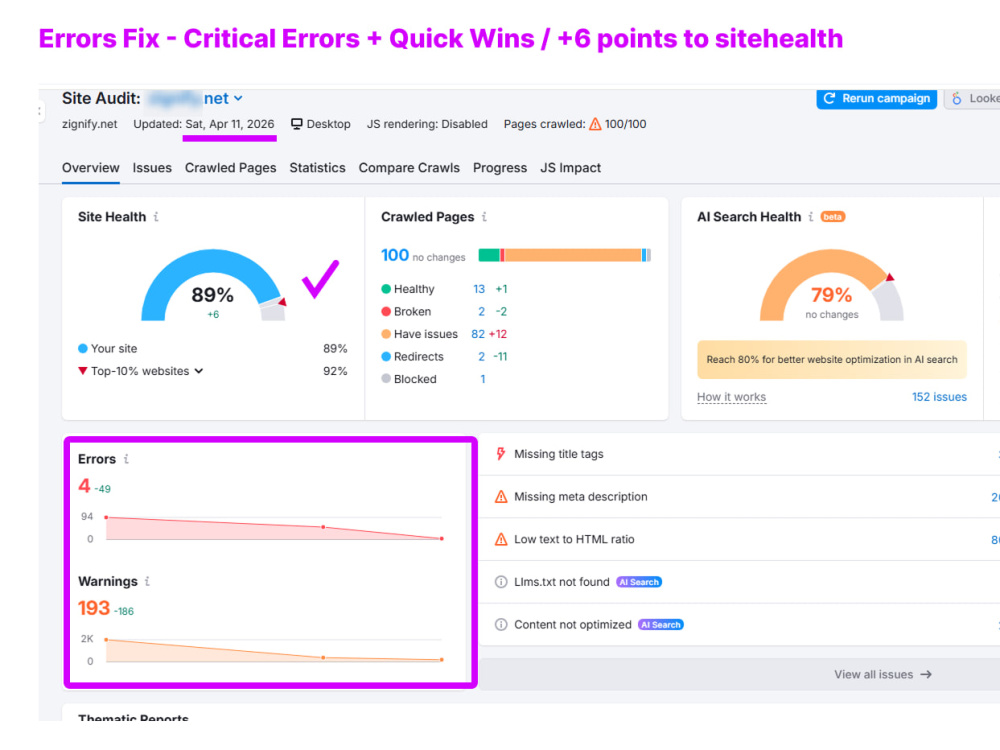1000x750 pixels.
Task: Click AI Search badge on Llms.txt row
Action: point(639,582)
